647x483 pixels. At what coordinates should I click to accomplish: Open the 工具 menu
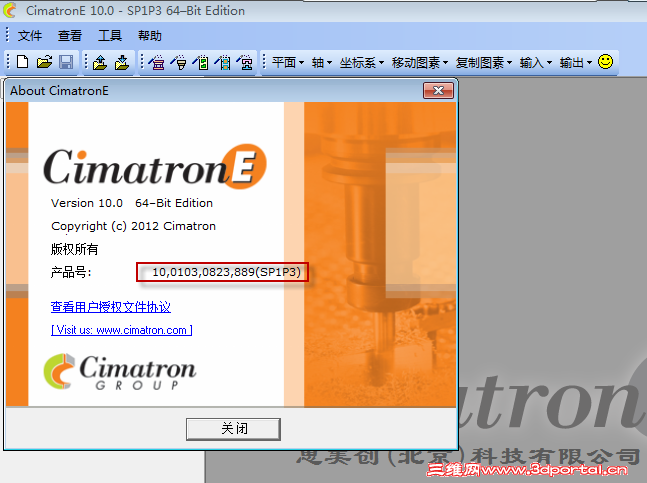point(110,36)
